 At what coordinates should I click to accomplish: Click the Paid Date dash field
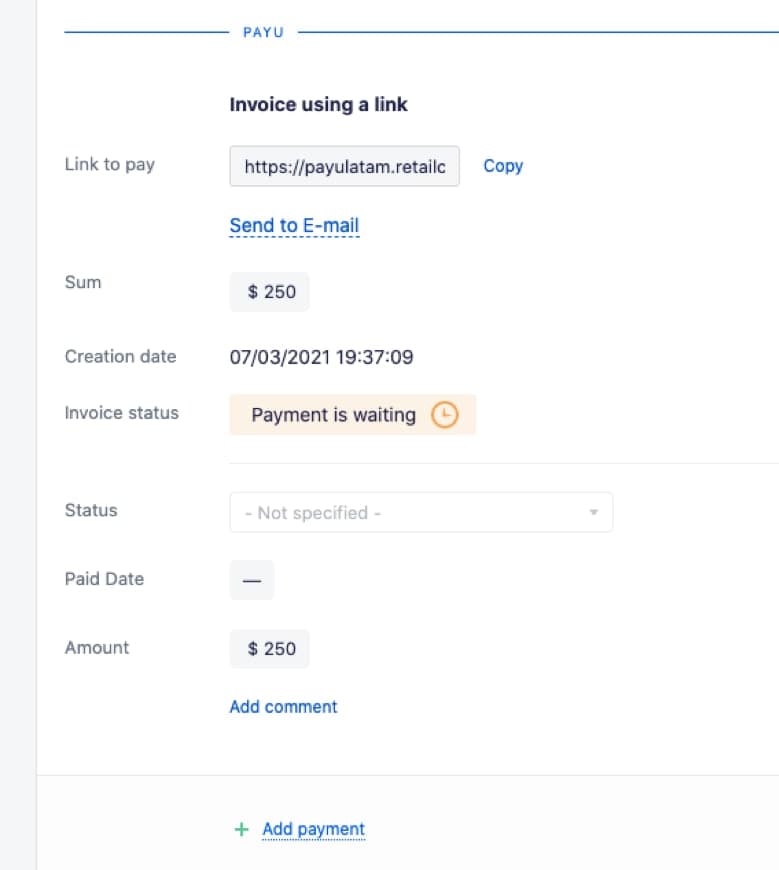coord(252,580)
